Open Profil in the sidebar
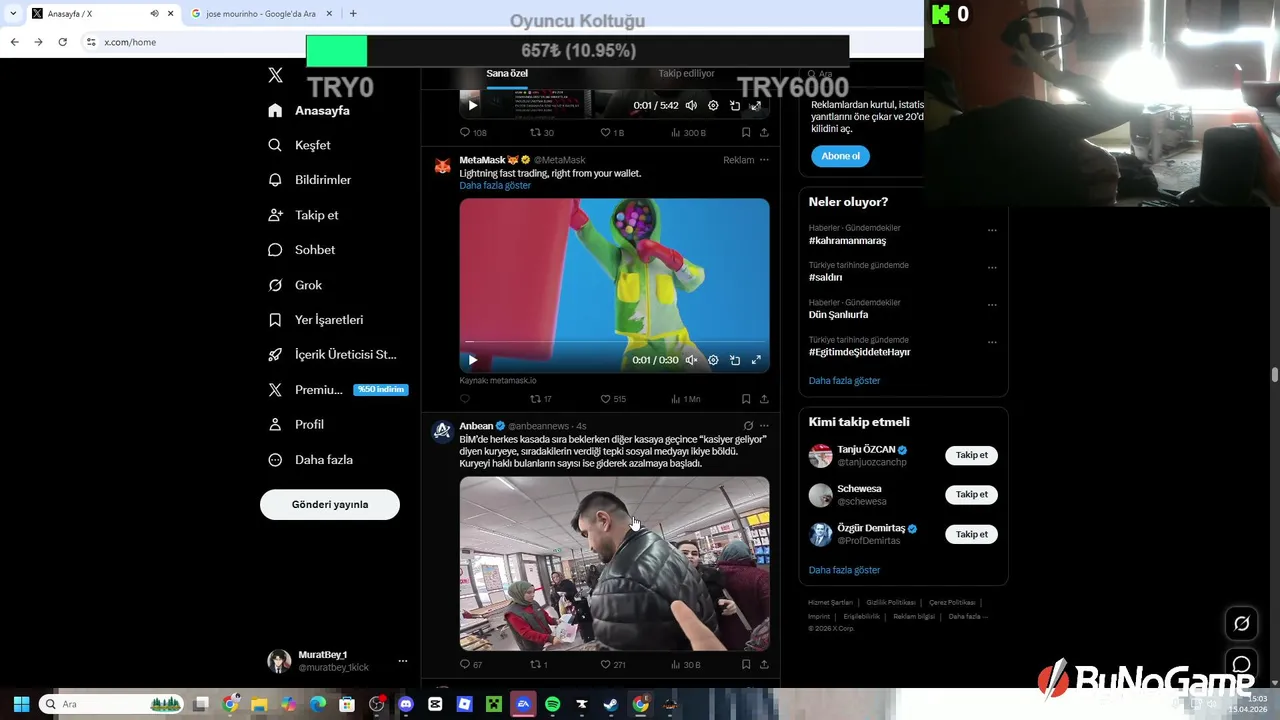 [295, 425]
